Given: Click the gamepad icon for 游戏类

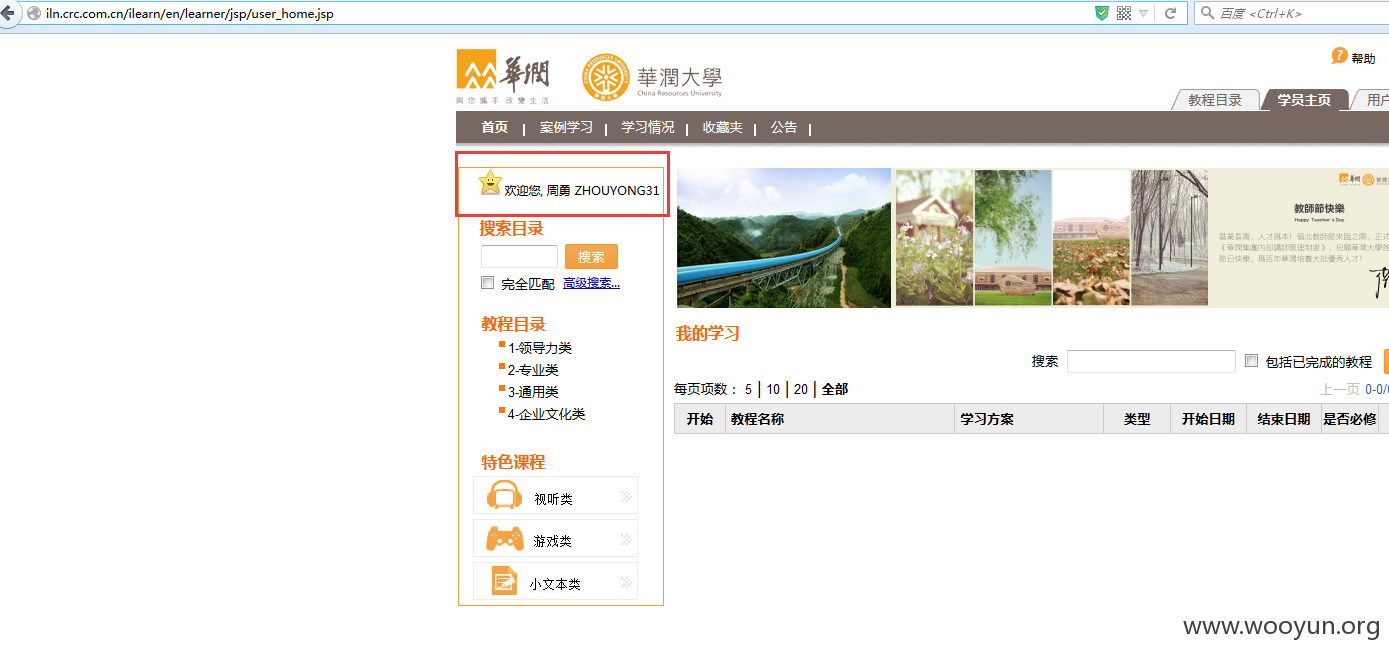Looking at the screenshot, I should coord(505,539).
